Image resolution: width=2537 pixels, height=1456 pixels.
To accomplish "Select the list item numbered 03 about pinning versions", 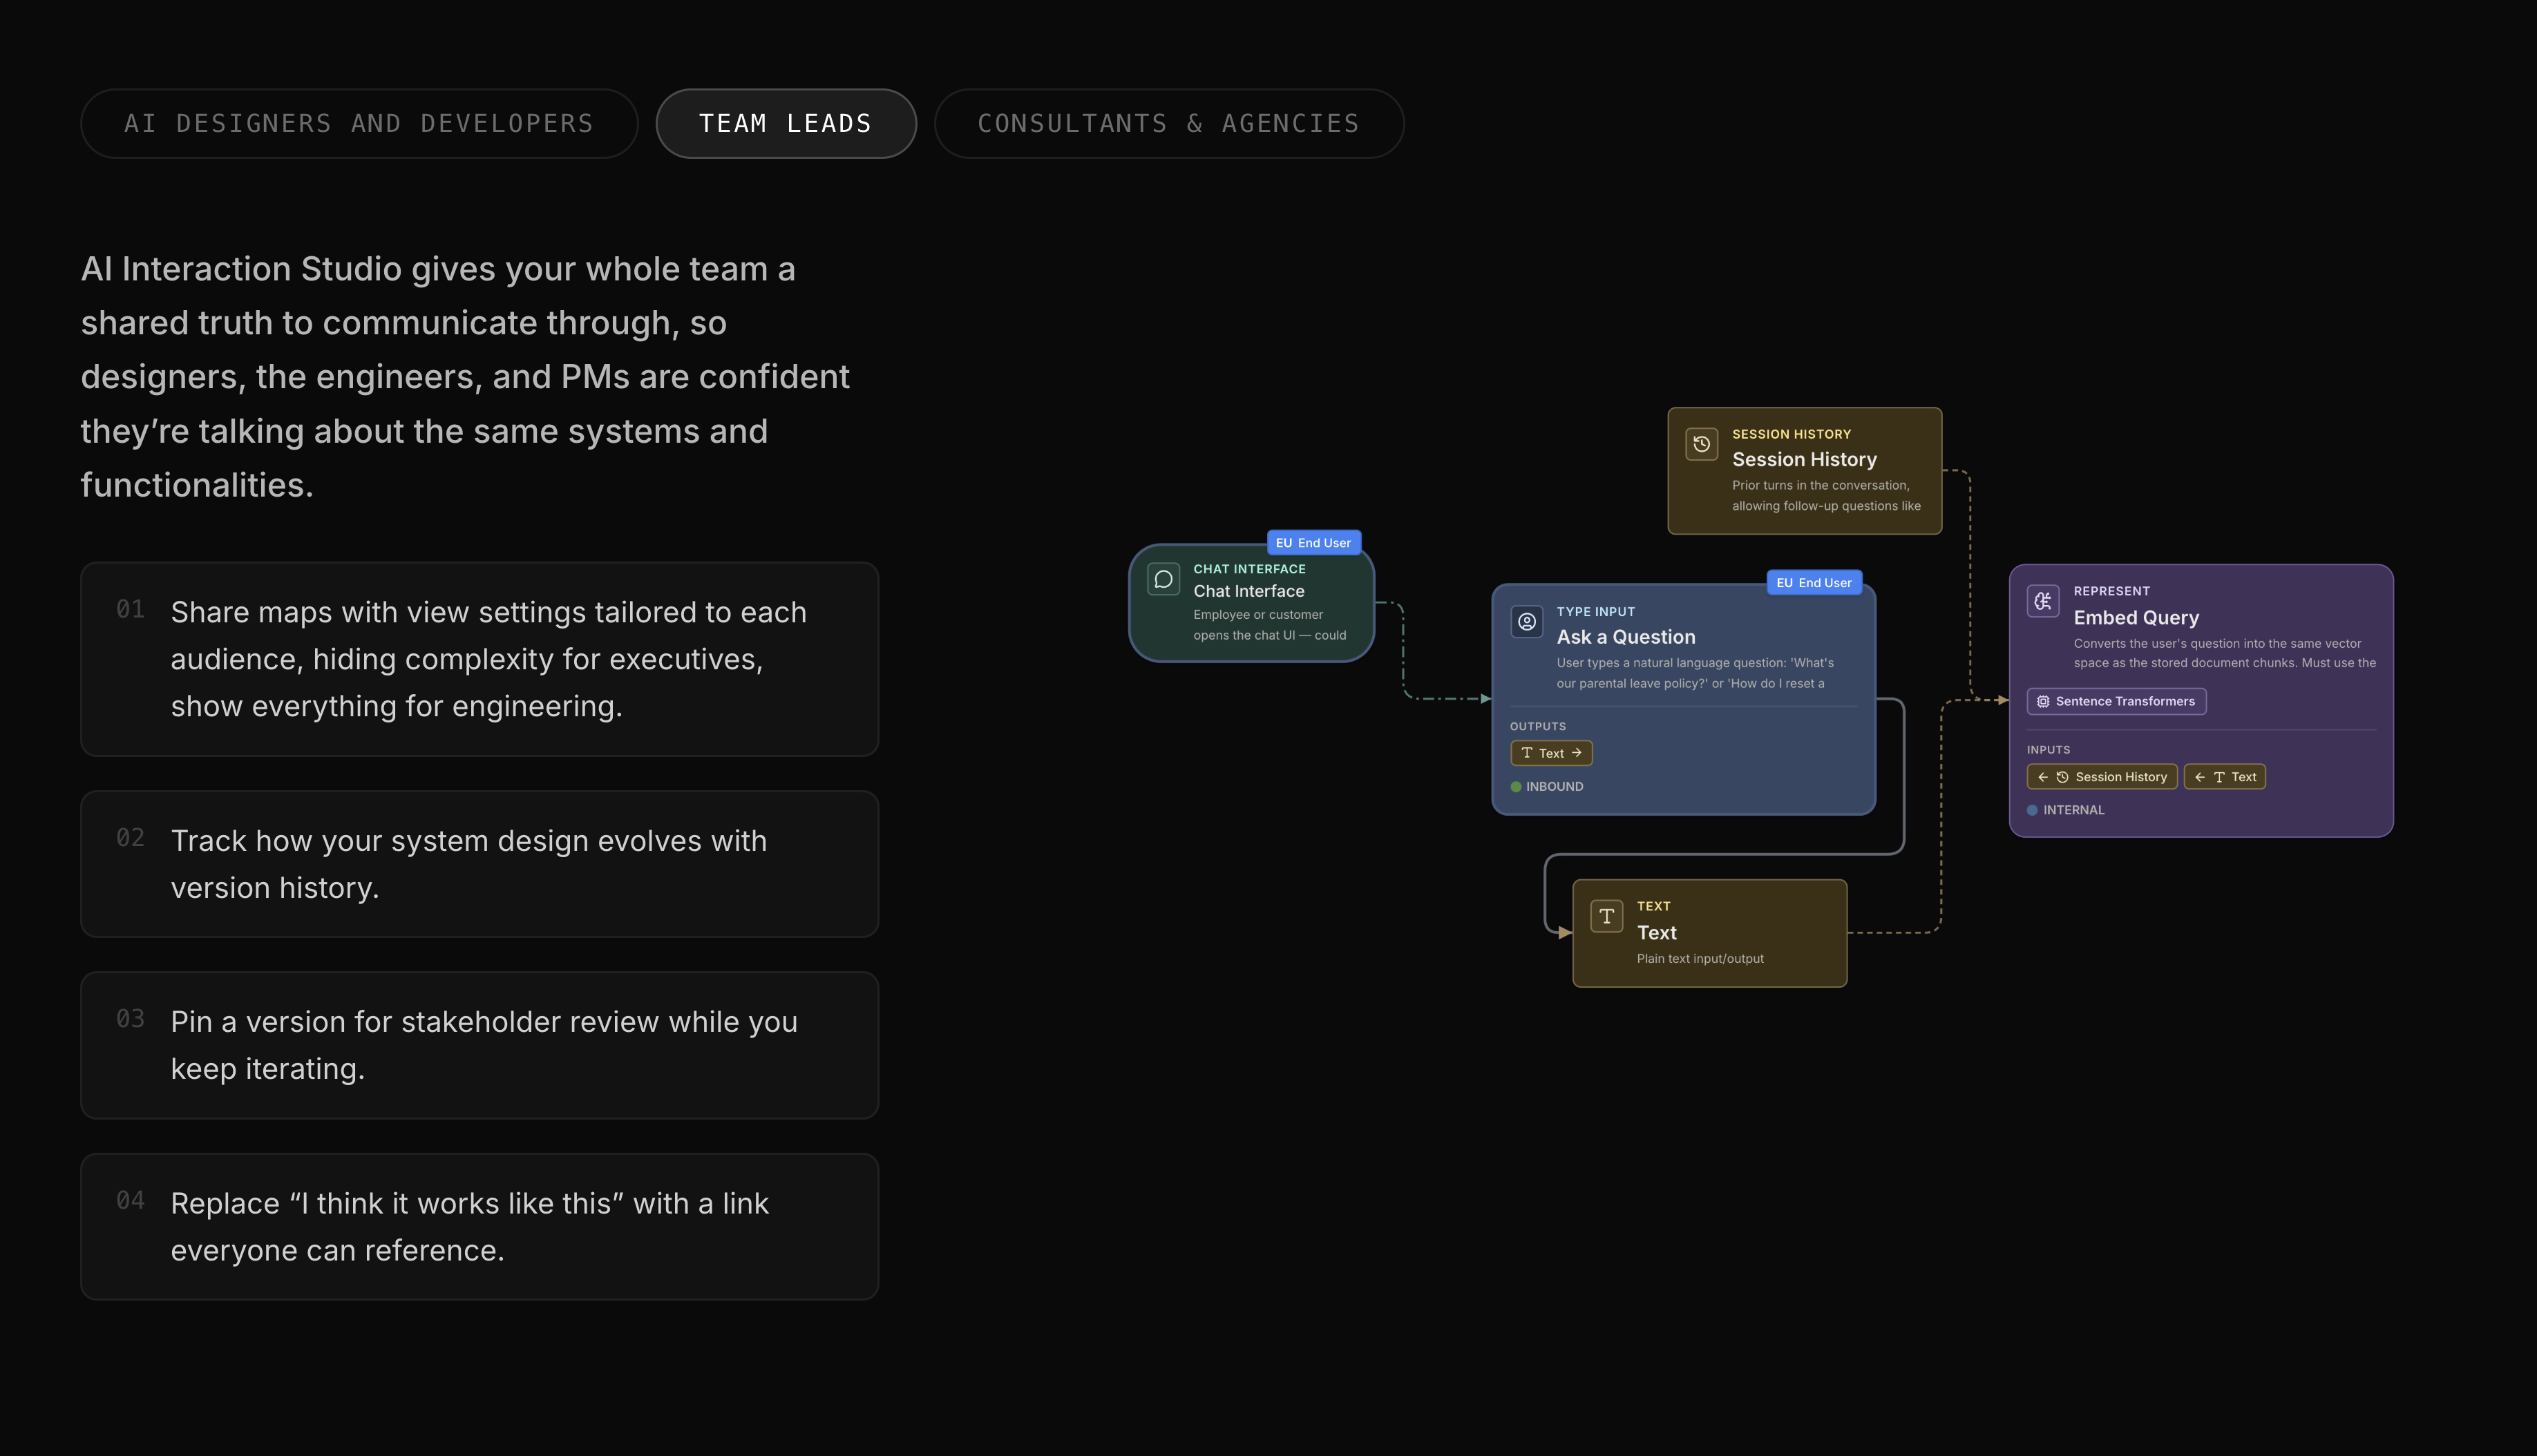I will (x=479, y=1044).
